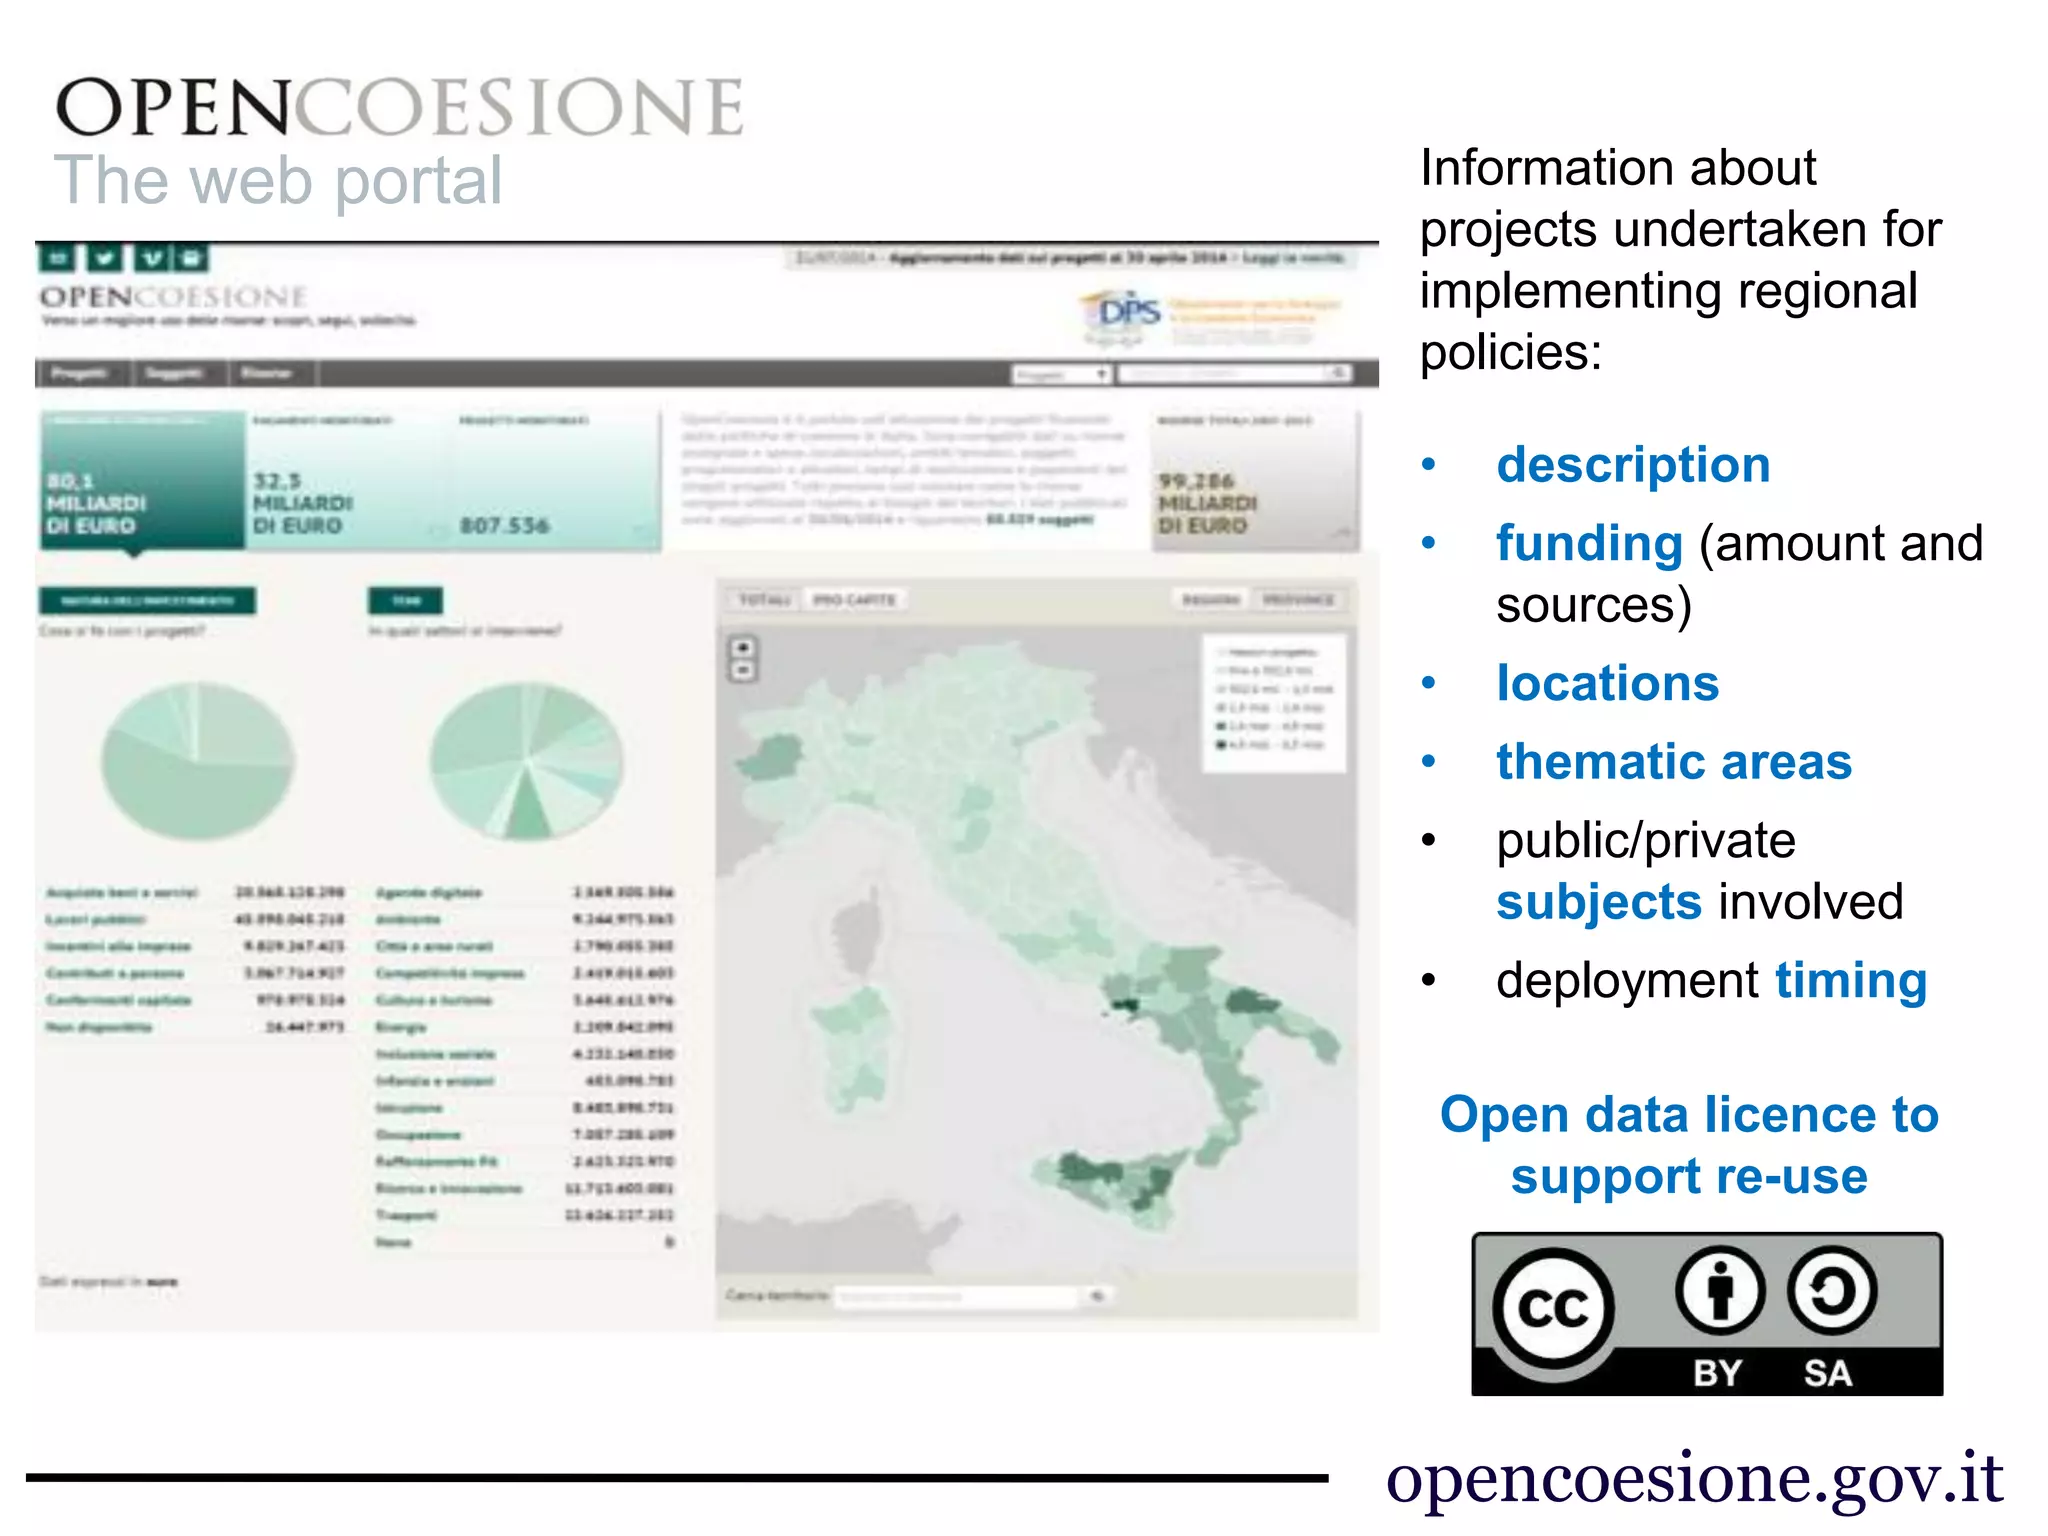The height and width of the screenshot is (1536, 2048).
Task: Click the investment nature pie chart
Action: pyautogui.click(x=198, y=762)
